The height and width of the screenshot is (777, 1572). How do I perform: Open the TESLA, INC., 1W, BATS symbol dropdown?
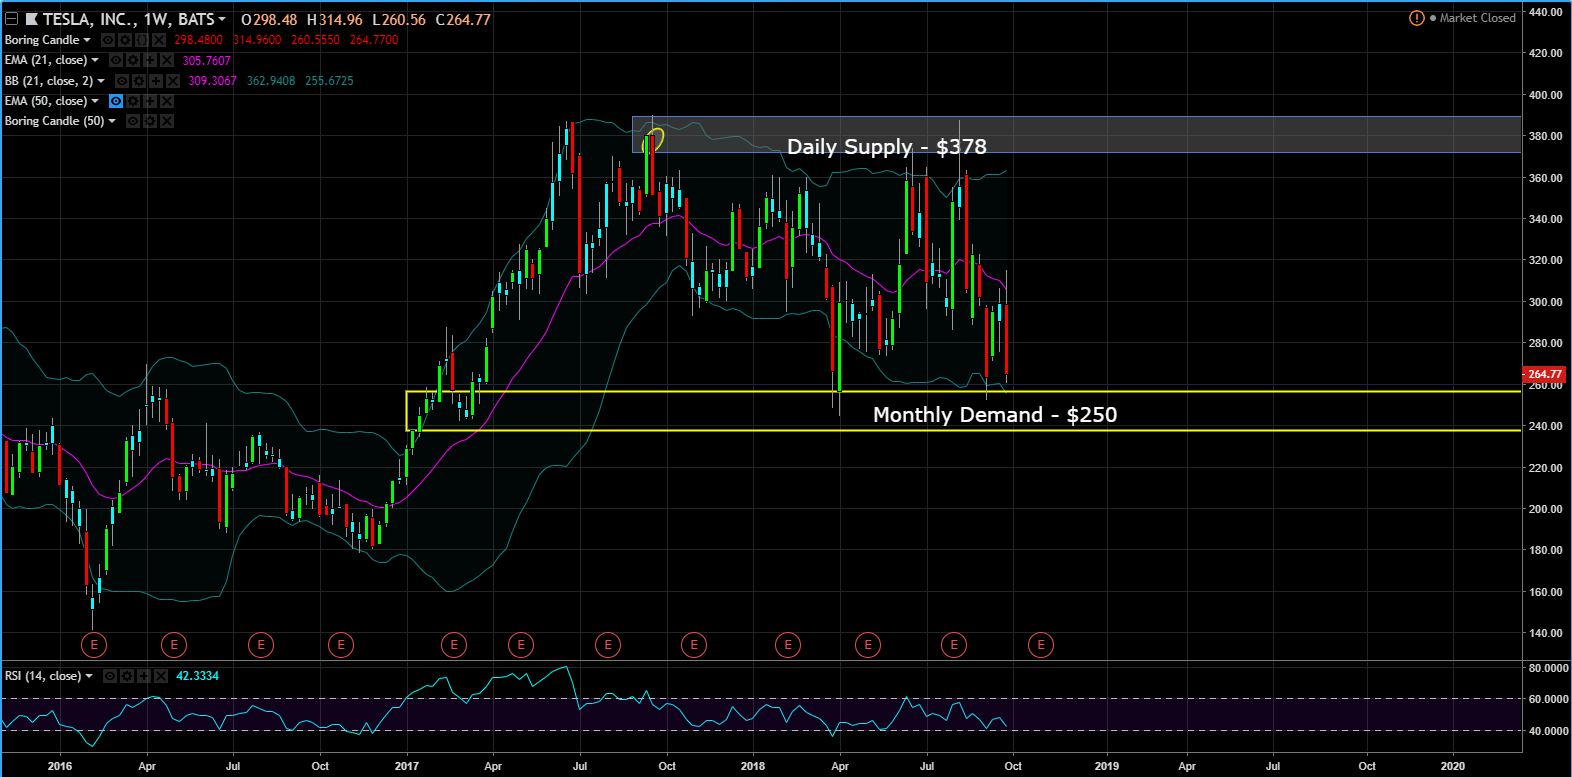[221, 19]
